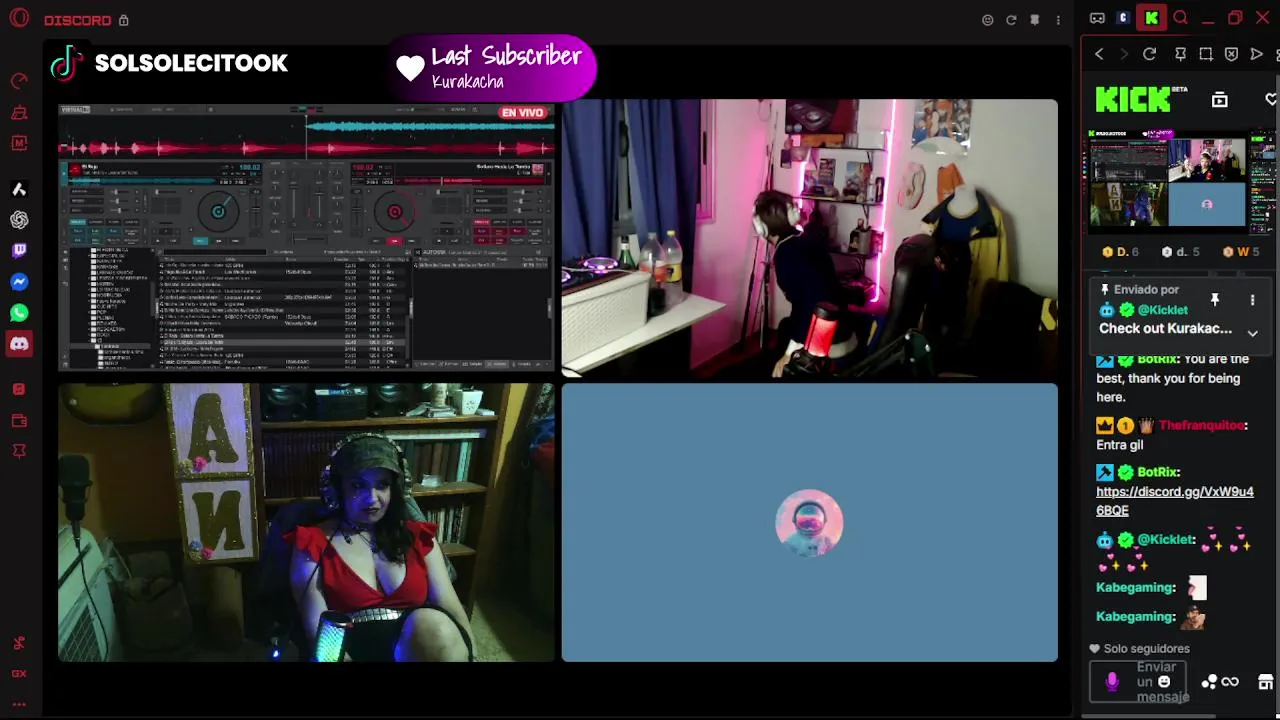
Task: Click the EN VIVO live badge
Action: click(x=522, y=113)
